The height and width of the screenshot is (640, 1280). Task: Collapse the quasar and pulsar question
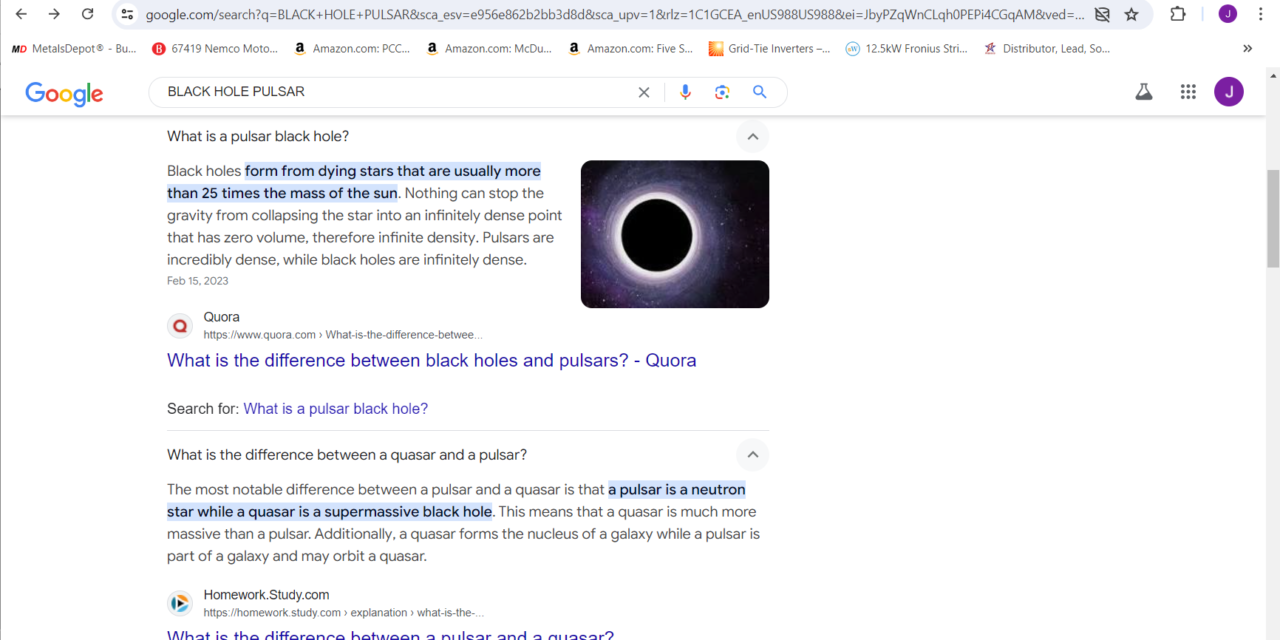pos(752,454)
